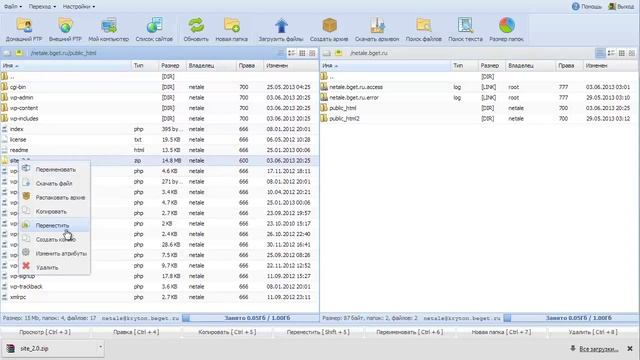Click the right panel disk usage bar

[571, 318]
